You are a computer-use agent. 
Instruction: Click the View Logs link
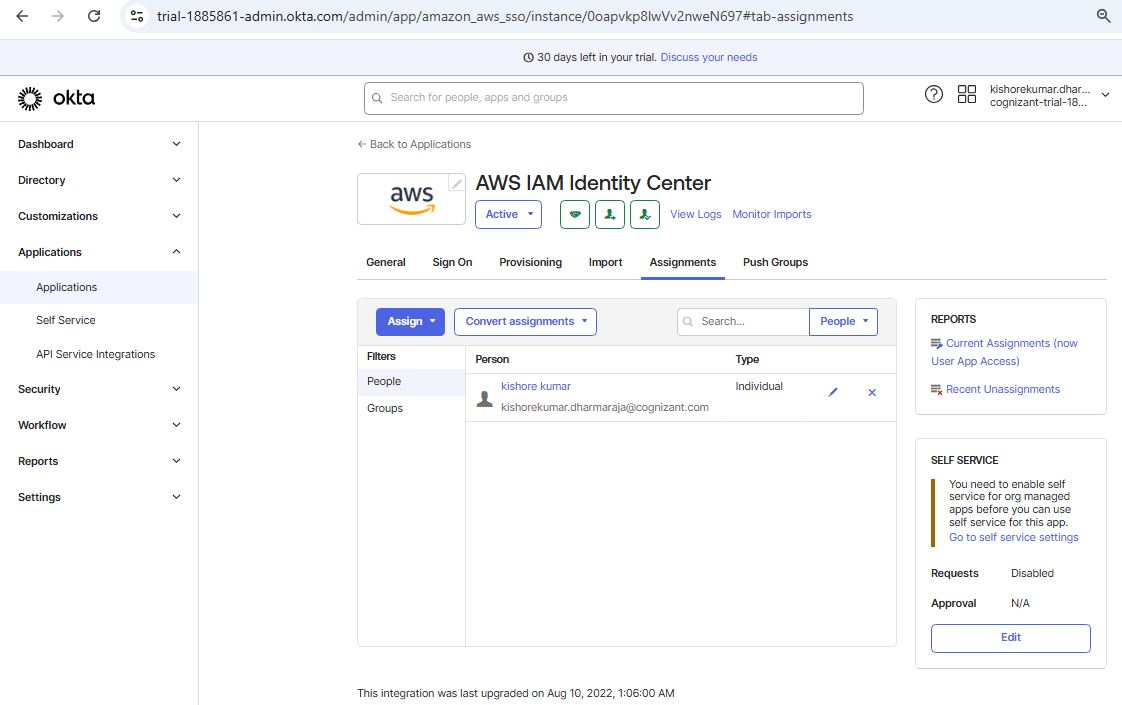pos(695,214)
